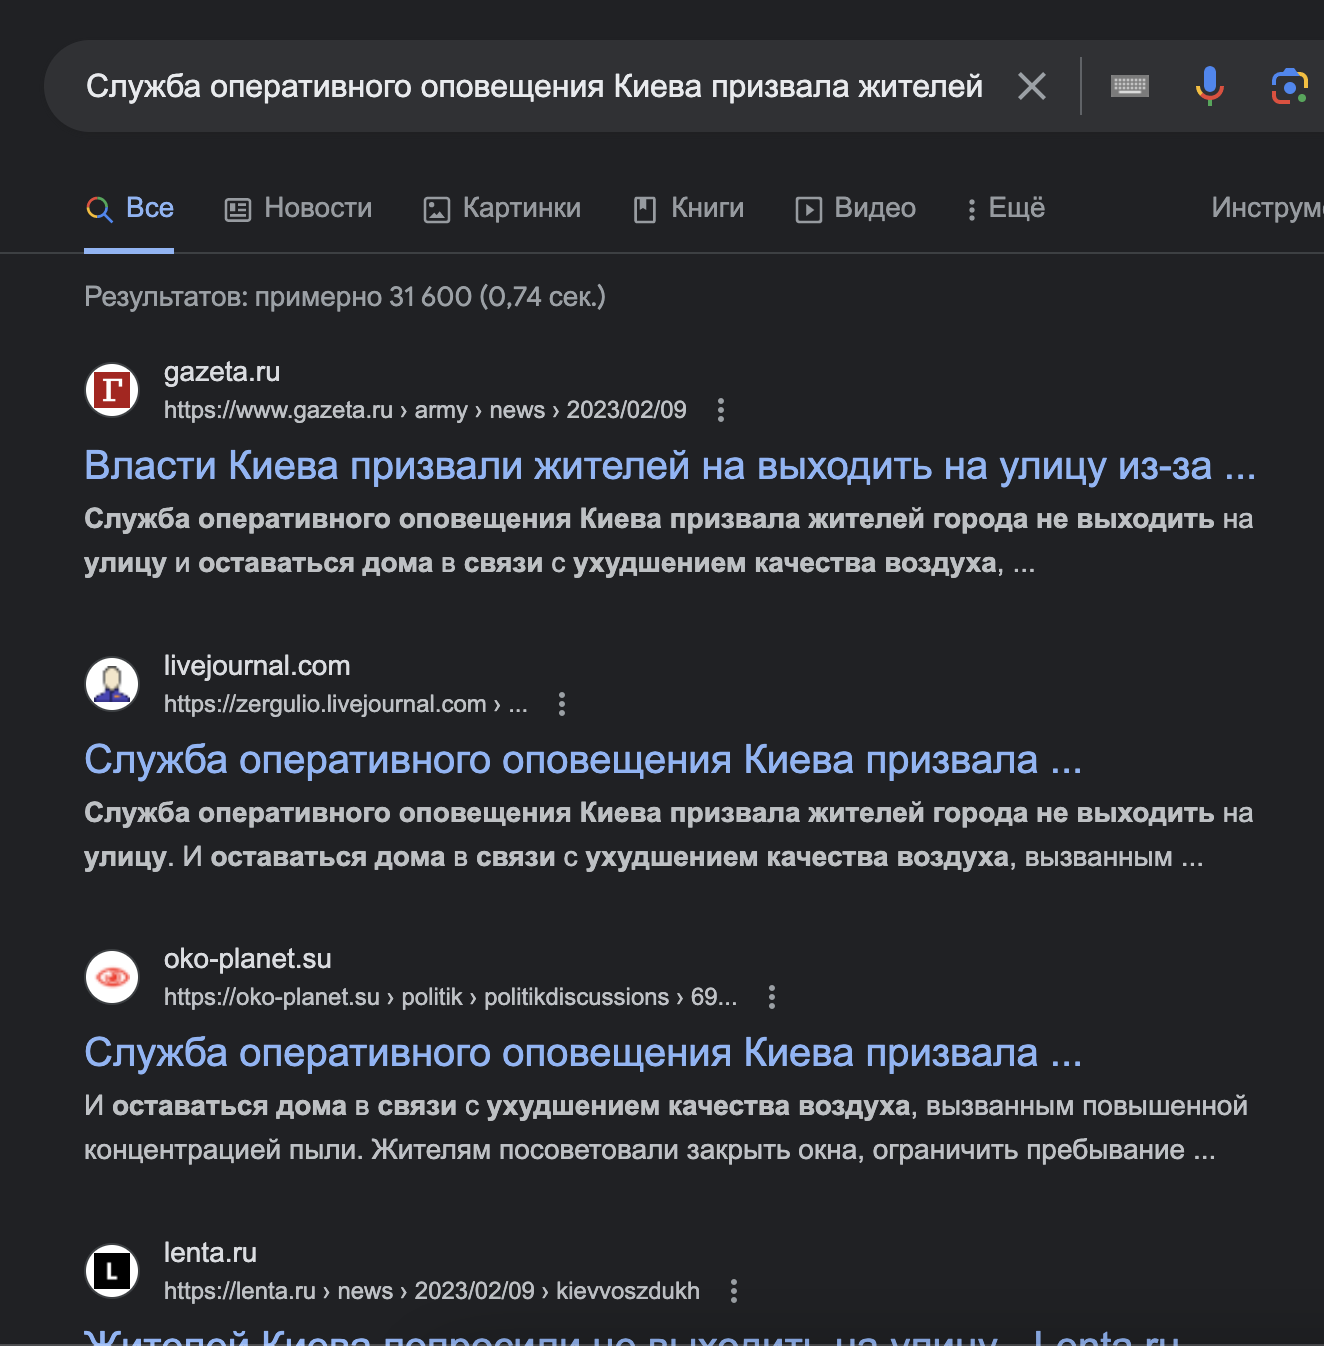Click the oko-planet.su eye favicon
This screenshot has width=1324, height=1346.
[x=112, y=977]
